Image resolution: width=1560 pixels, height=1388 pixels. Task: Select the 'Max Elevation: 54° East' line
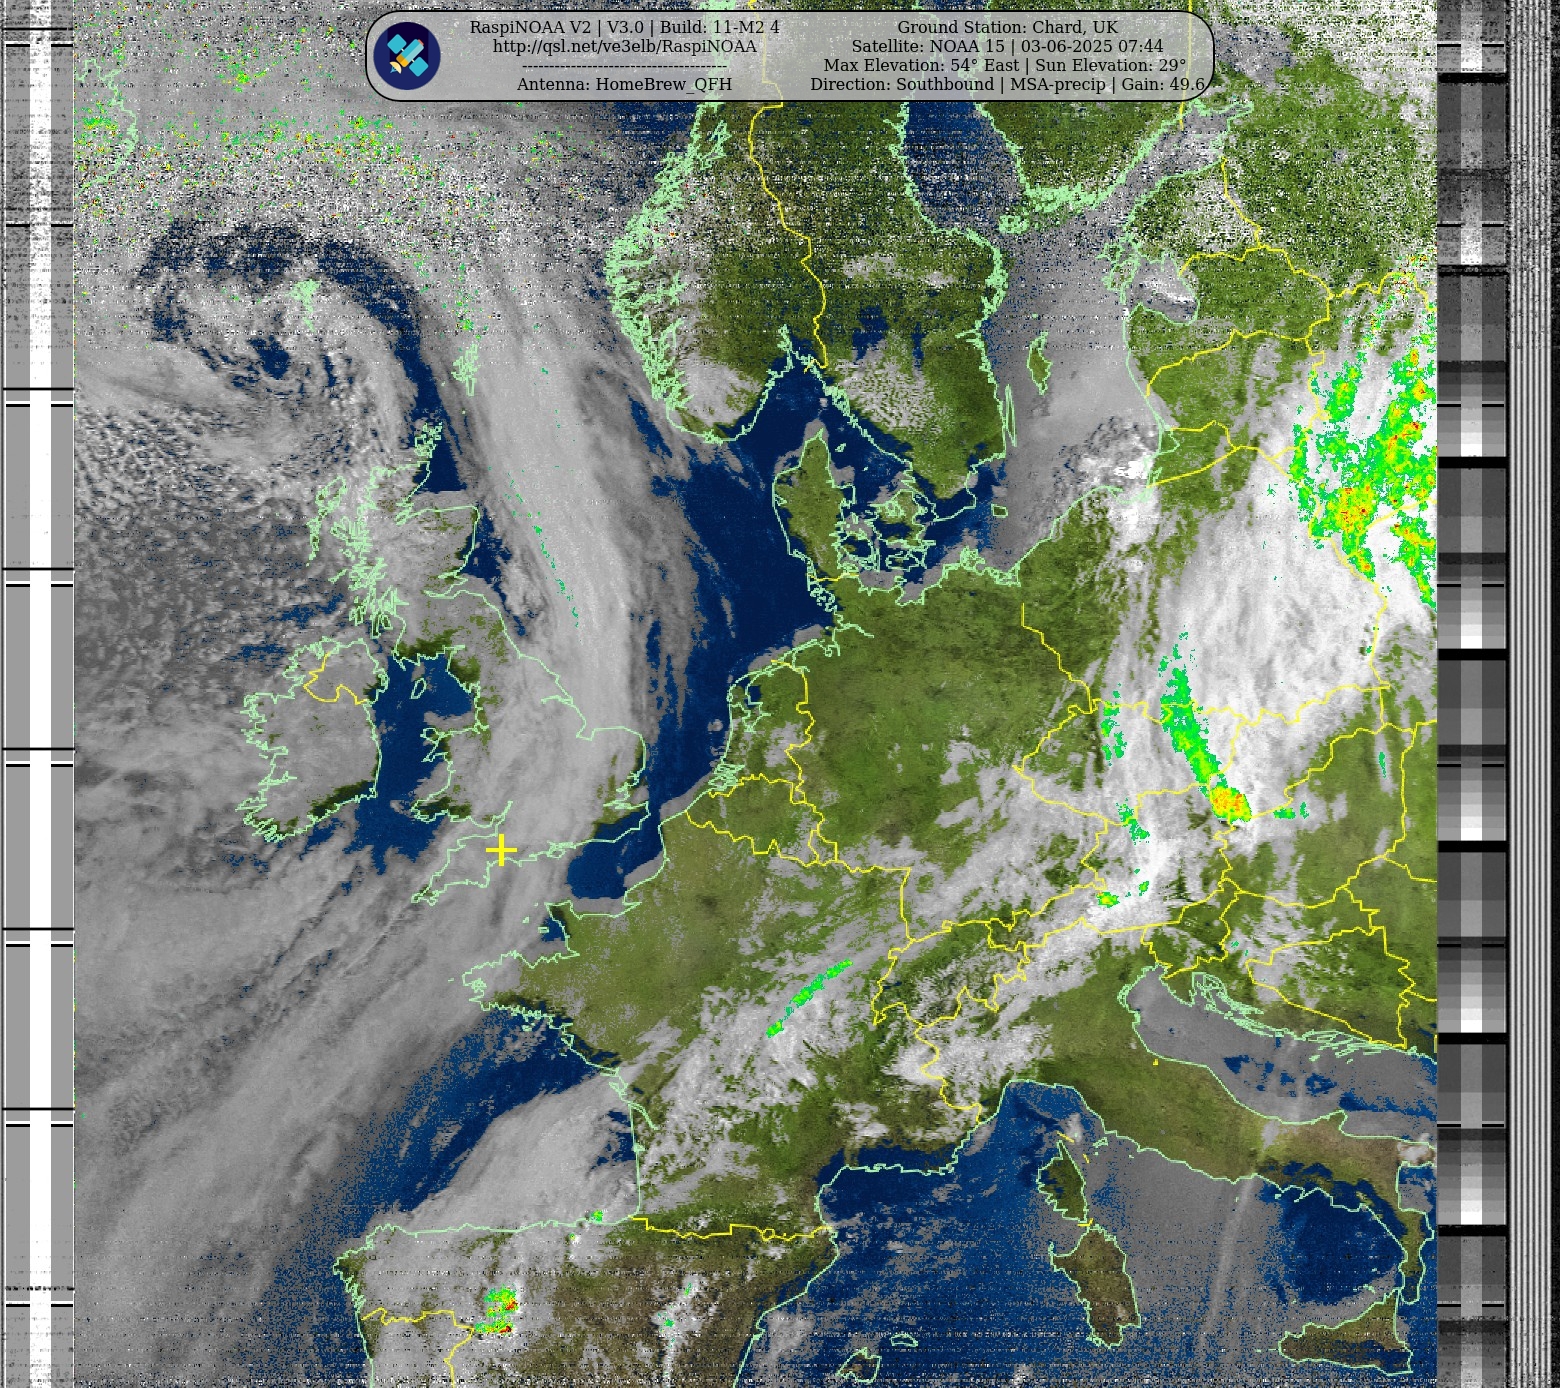click(x=1005, y=65)
